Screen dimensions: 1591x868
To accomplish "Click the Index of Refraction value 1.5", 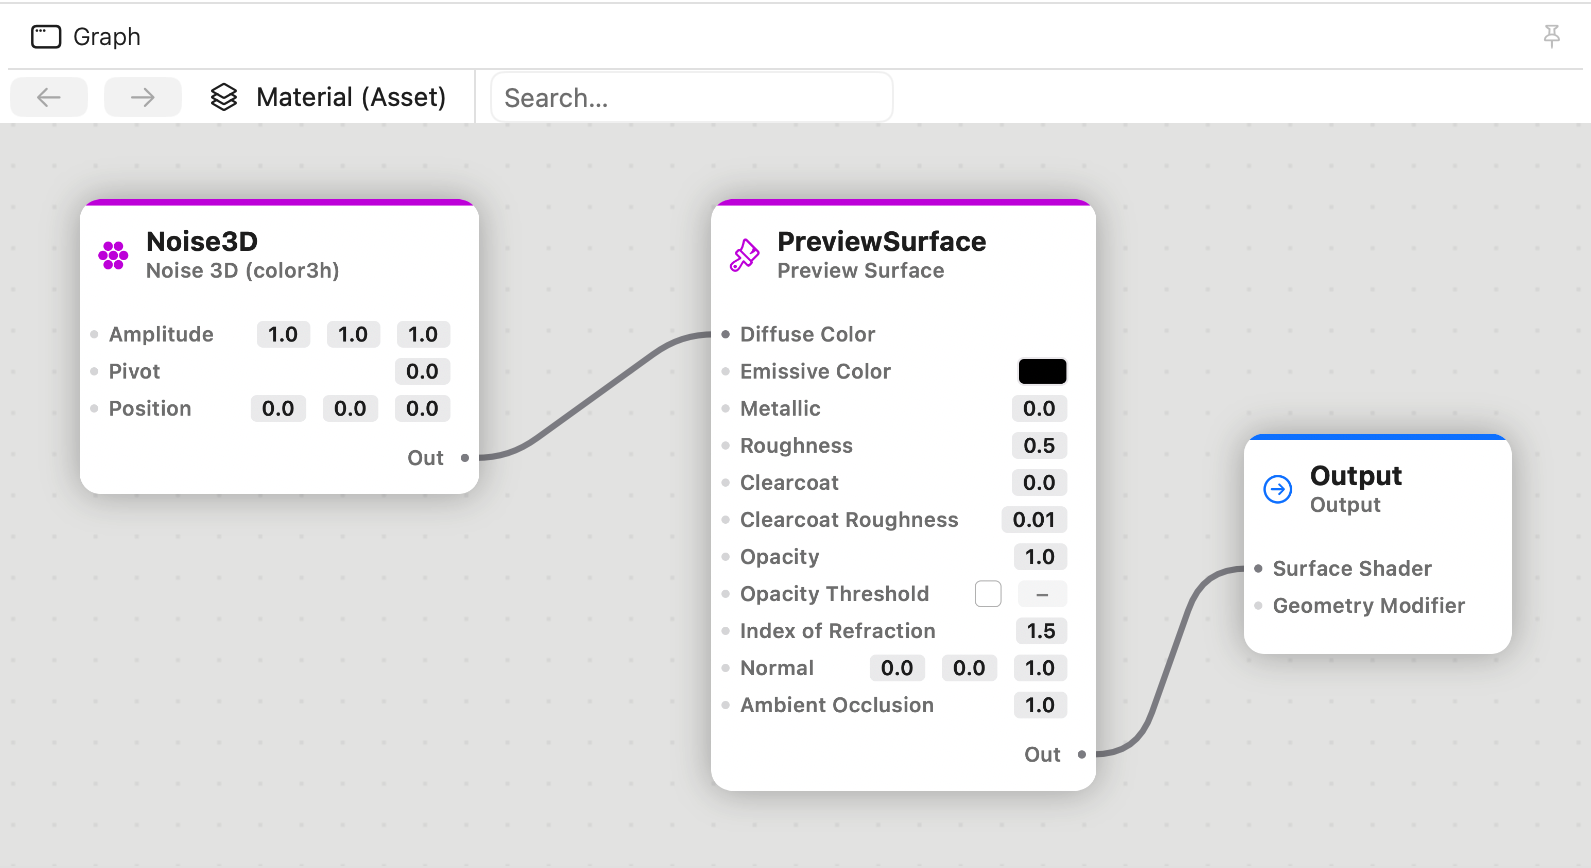I will pyautogui.click(x=1041, y=631).
